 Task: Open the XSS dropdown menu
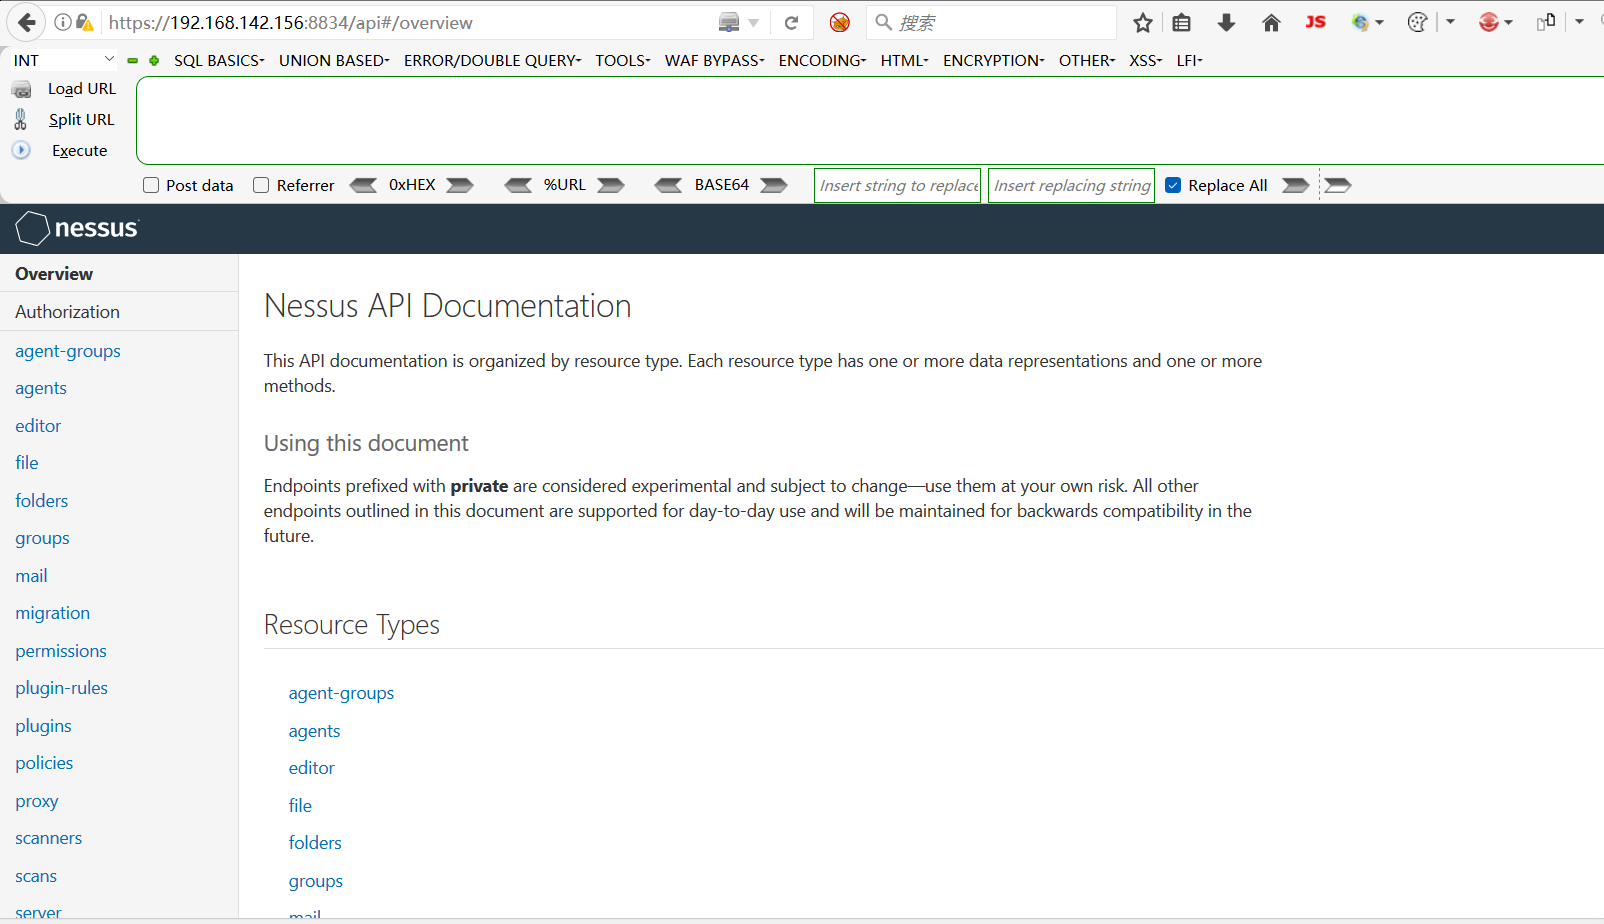(x=1146, y=60)
